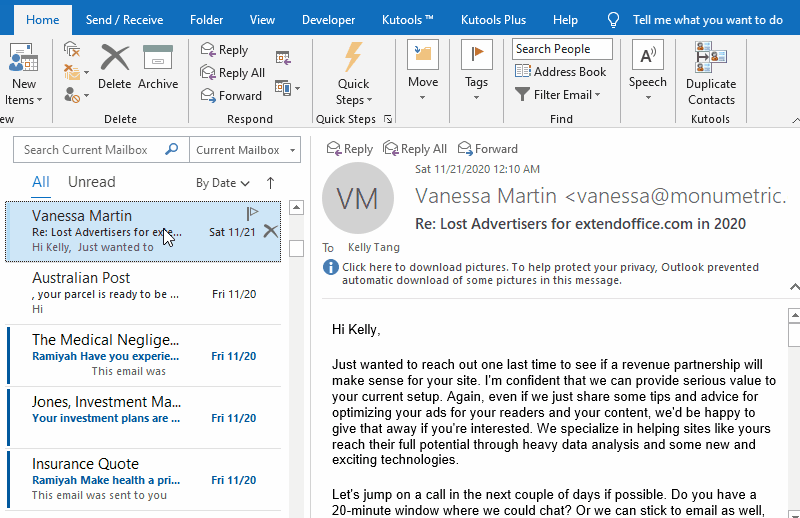Open the Address Book
The height and width of the screenshot is (518, 800).
tap(560, 71)
